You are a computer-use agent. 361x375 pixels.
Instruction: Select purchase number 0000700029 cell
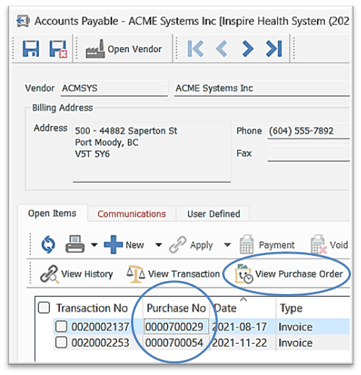coord(176,327)
